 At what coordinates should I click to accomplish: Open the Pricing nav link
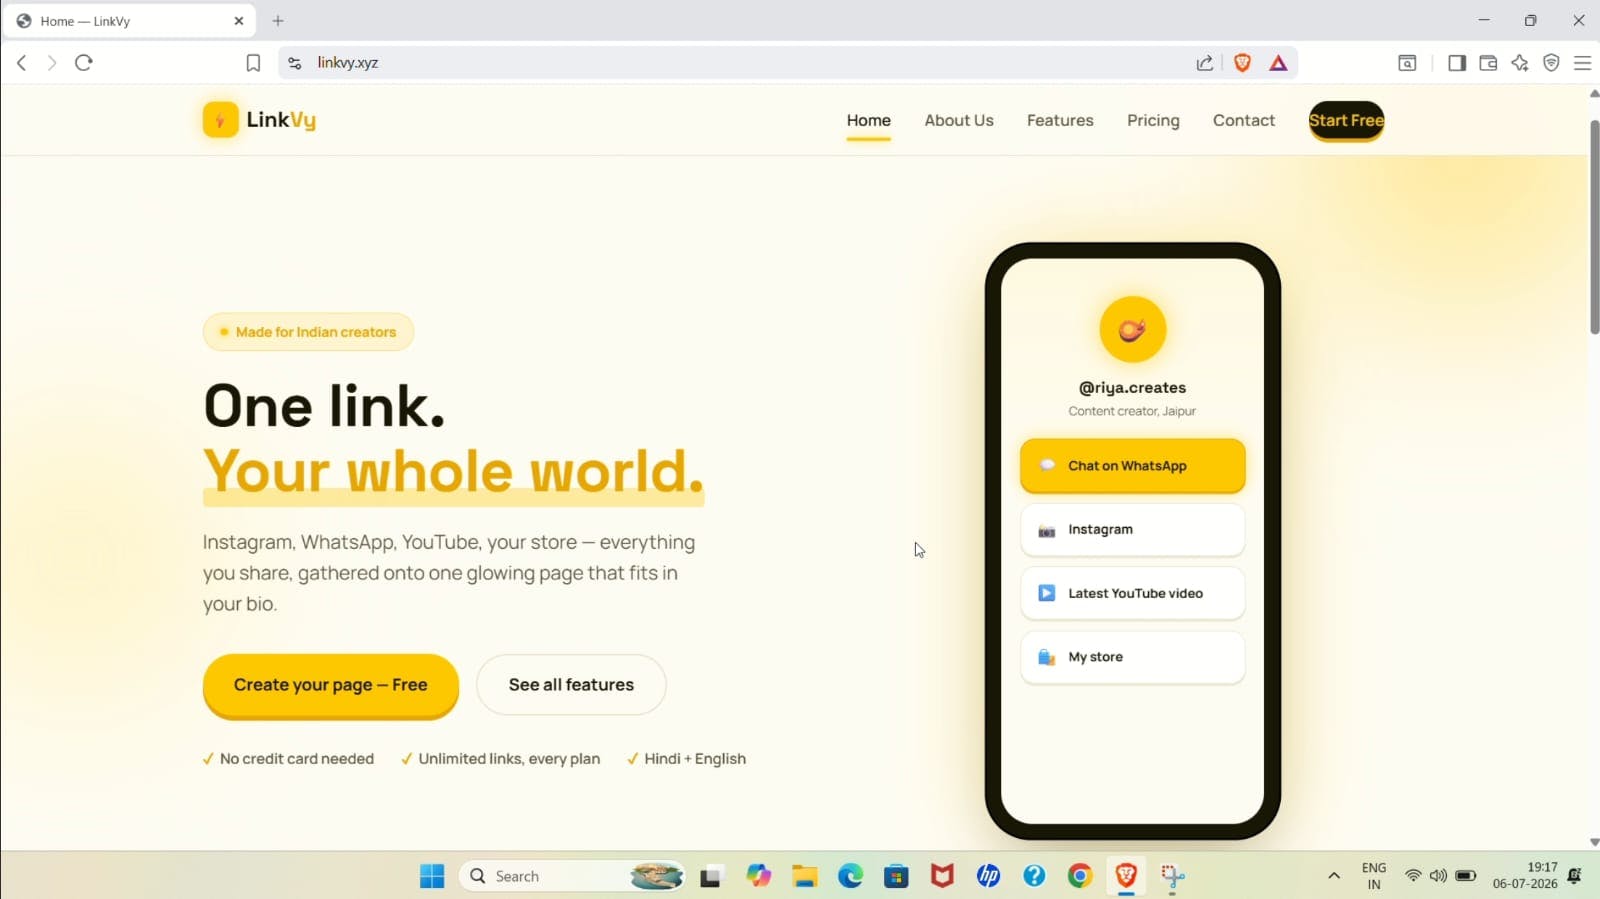click(1153, 120)
